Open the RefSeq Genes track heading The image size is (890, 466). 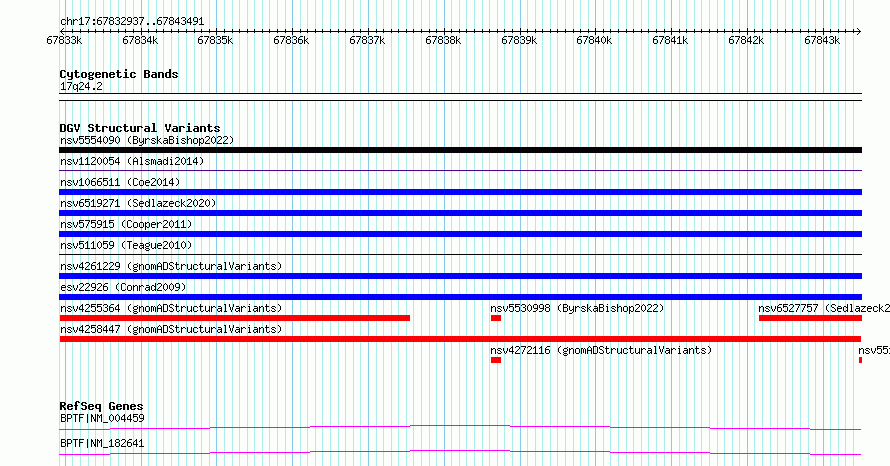[x=101, y=406]
